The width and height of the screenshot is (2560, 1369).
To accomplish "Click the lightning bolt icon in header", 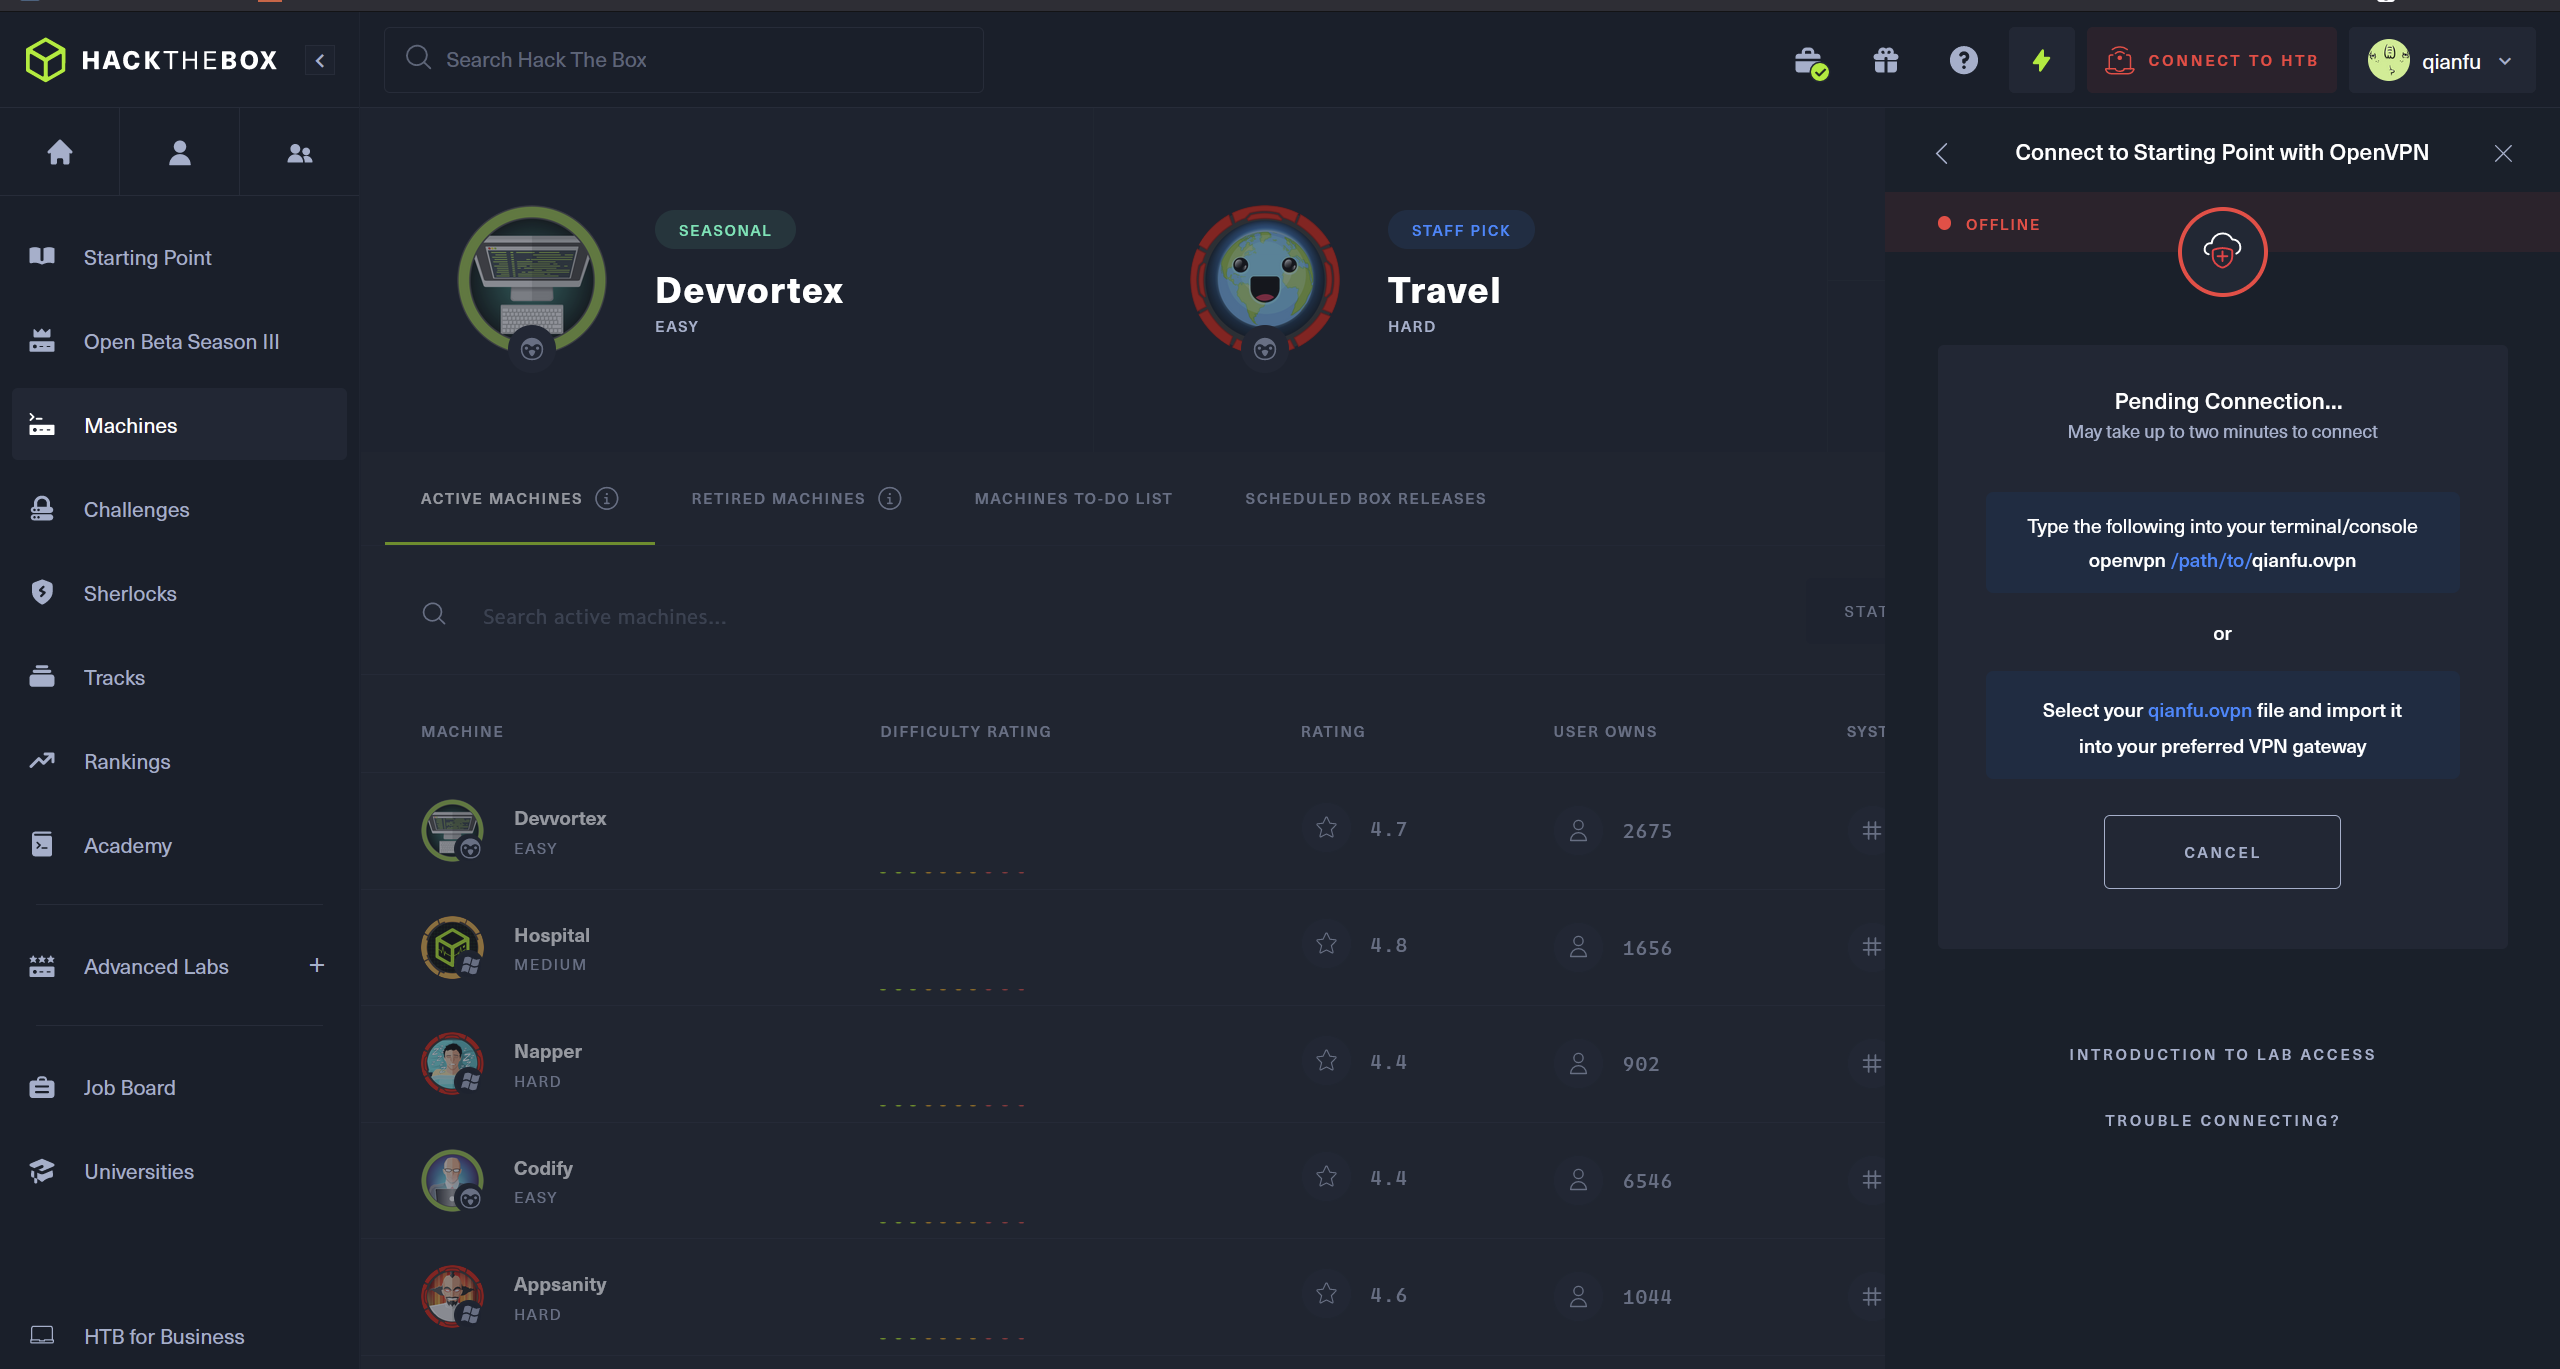I will (x=2042, y=61).
